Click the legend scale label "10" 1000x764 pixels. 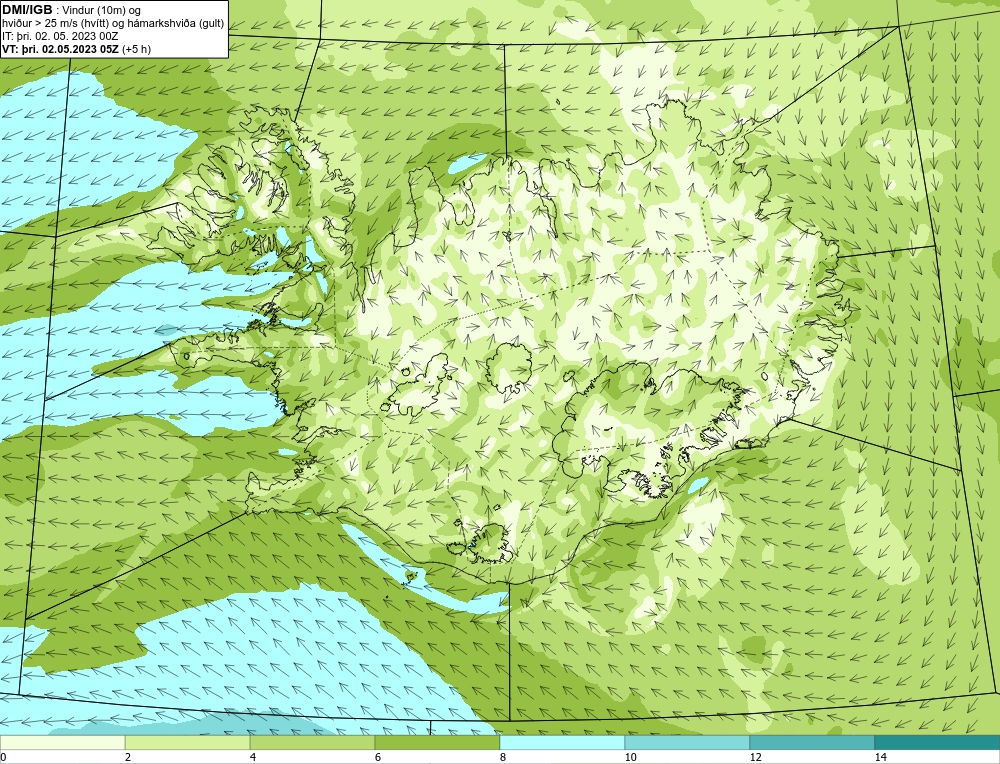coord(630,757)
